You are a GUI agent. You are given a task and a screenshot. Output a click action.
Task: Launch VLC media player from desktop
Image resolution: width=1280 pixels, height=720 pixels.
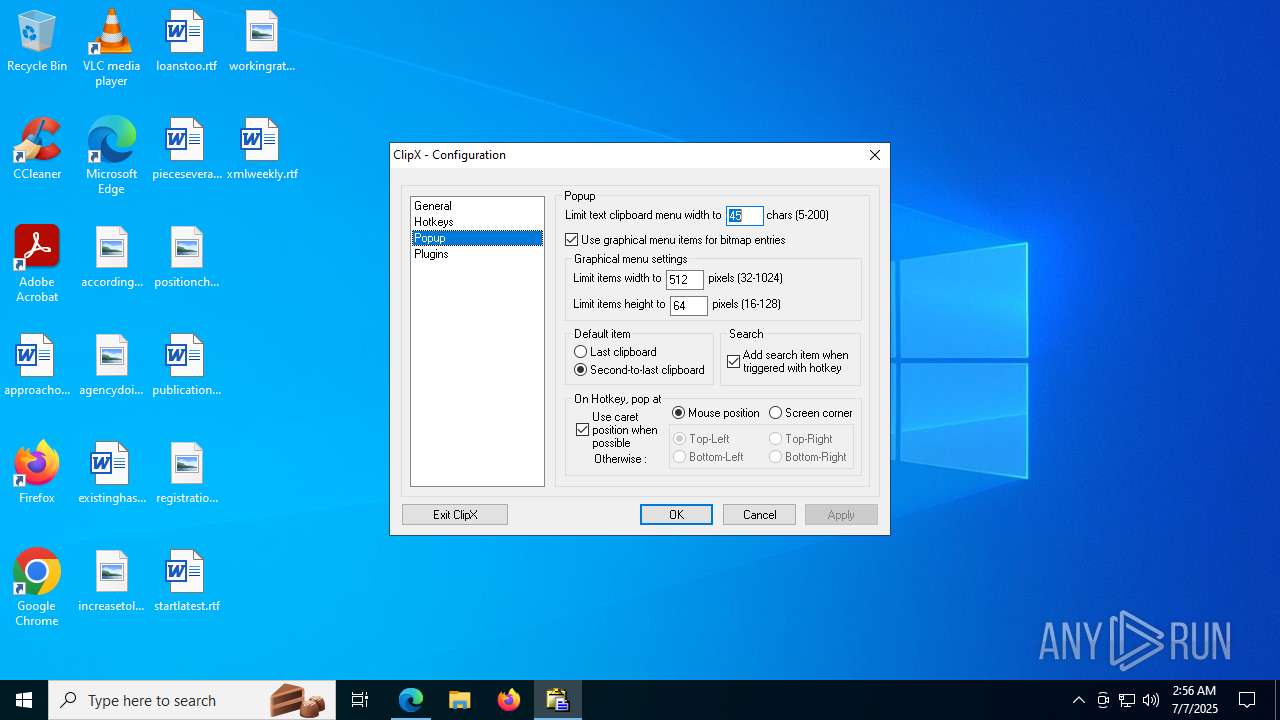111,48
